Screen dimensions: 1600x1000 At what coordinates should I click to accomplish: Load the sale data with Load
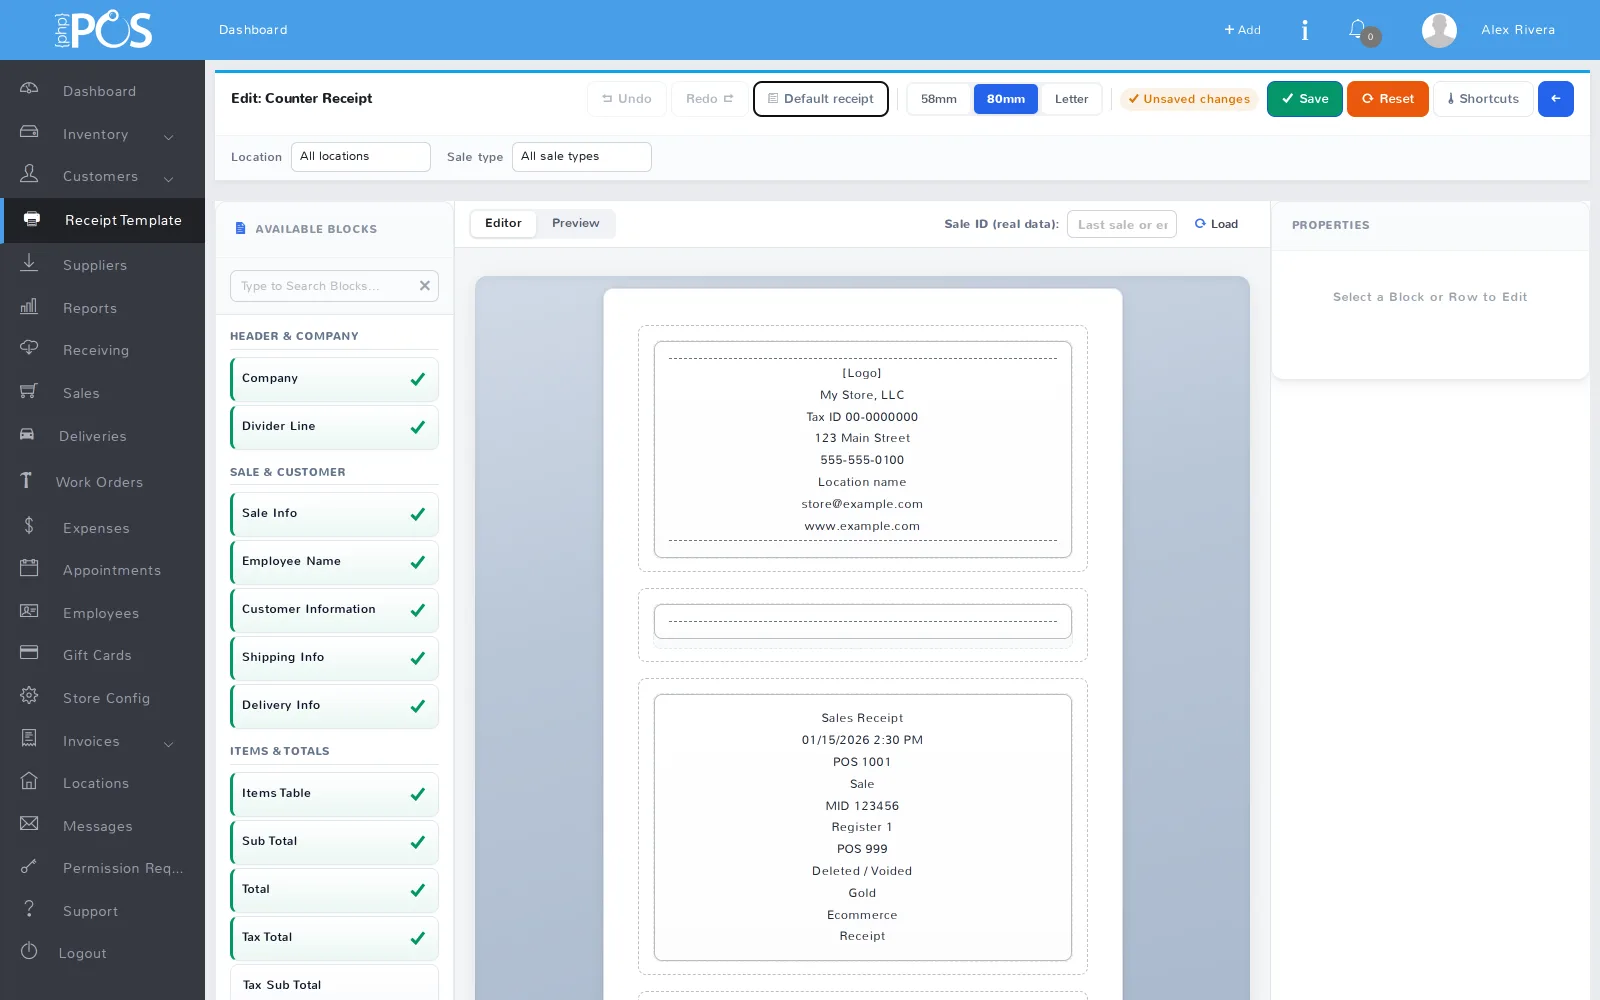[1216, 224]
